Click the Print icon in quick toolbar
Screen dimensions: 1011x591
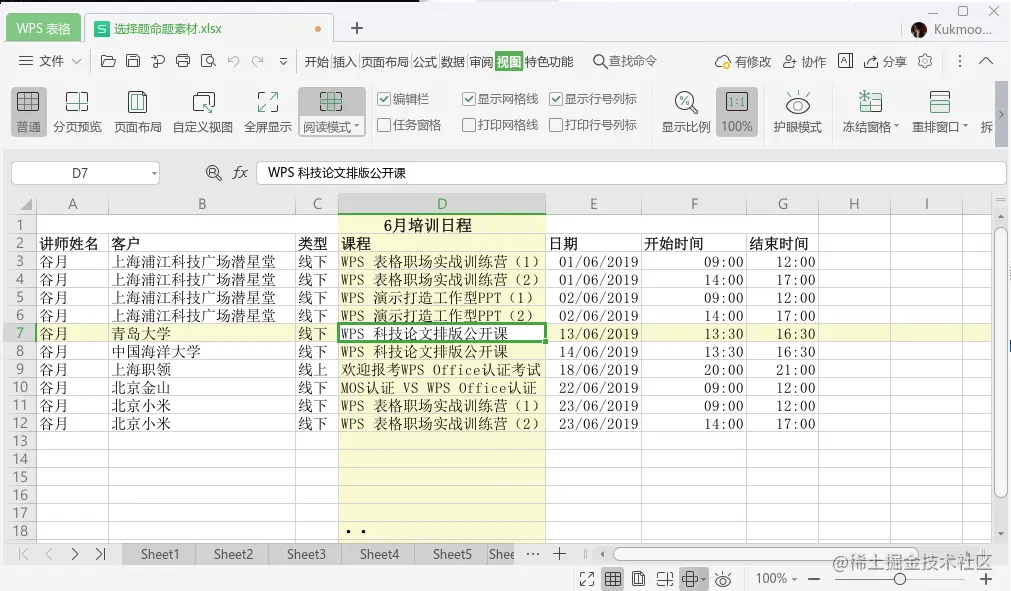[183, 61]
